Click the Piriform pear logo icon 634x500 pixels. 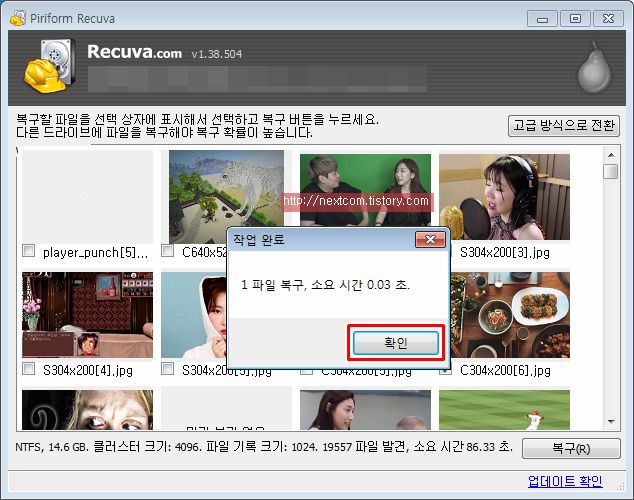click(594, 67)
